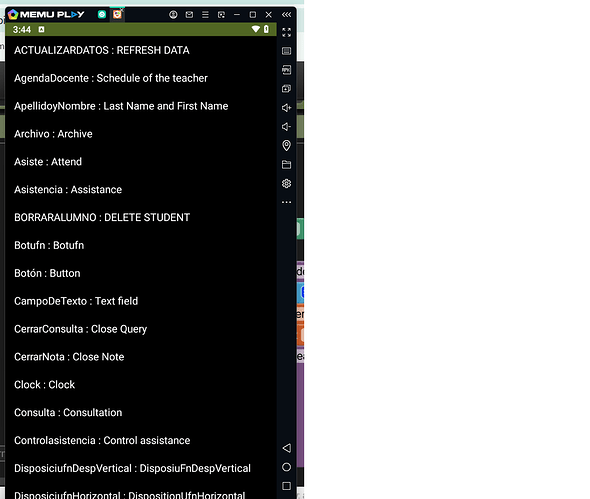Tap the Android back triangle button
The height and width of the screenshot is (499, 590).
point(286,448)
